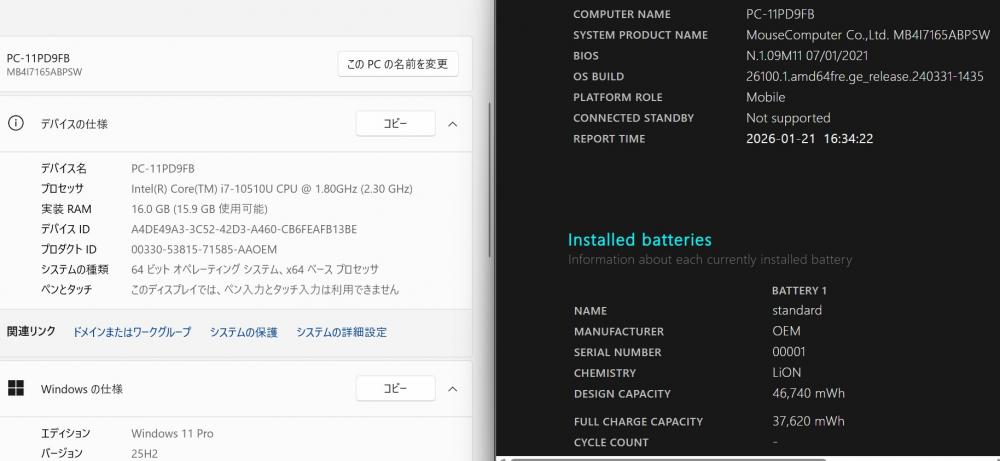Click the BIOS value N.1.09M11 07/01/2021
The image size is (1000, 461).
(x=807, y=55)
